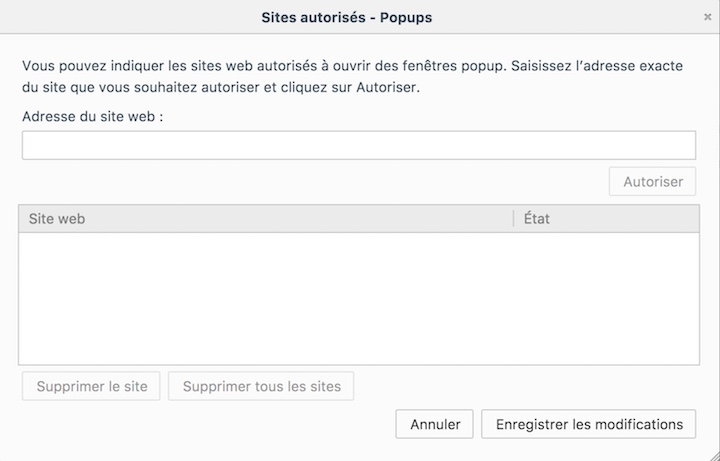Click the instruction line starting with Vous pouvez

tap(352, 66)
